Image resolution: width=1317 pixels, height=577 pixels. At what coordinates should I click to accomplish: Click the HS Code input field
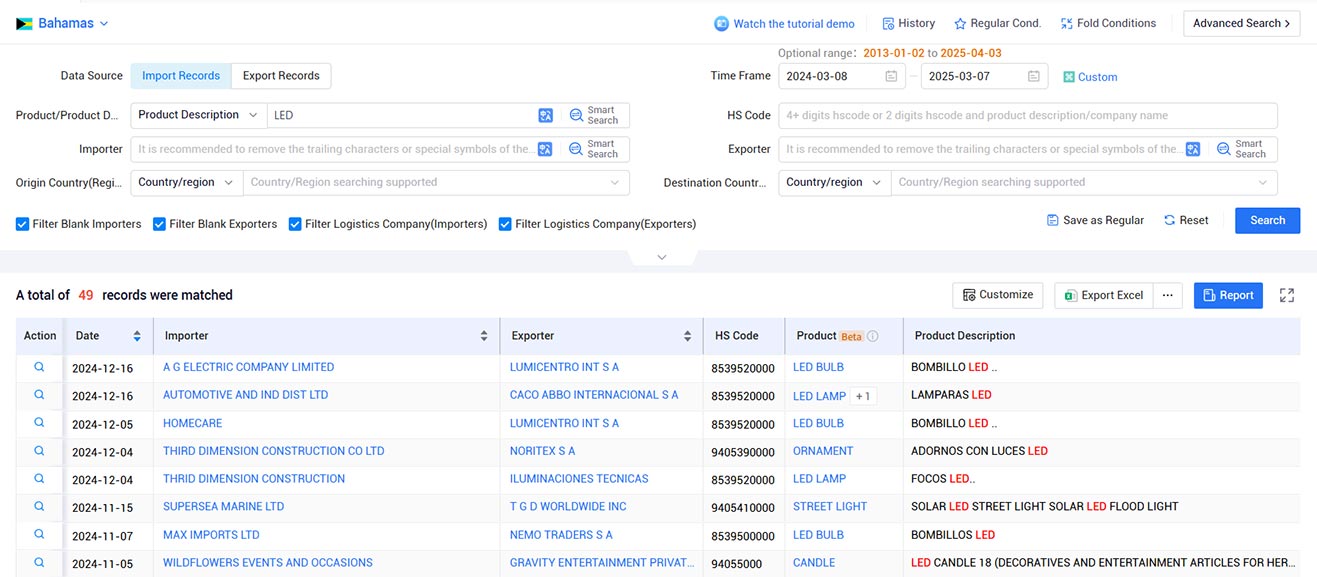[1028, 115]
